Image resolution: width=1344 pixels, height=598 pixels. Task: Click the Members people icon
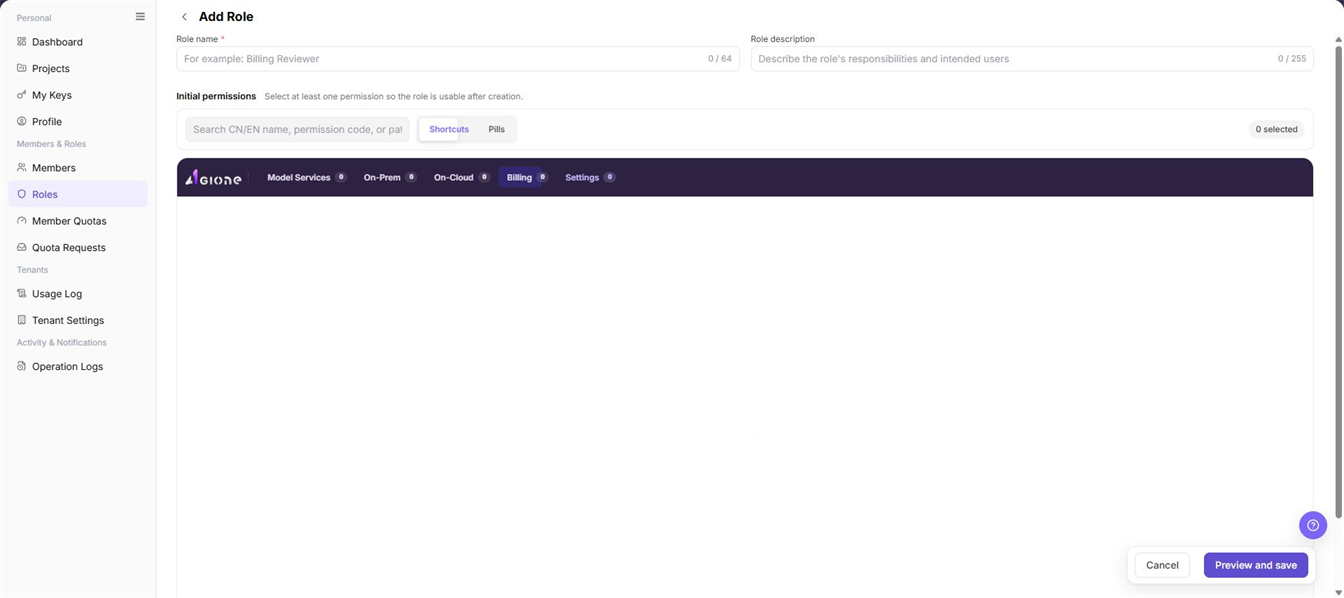tap(22, 168)
